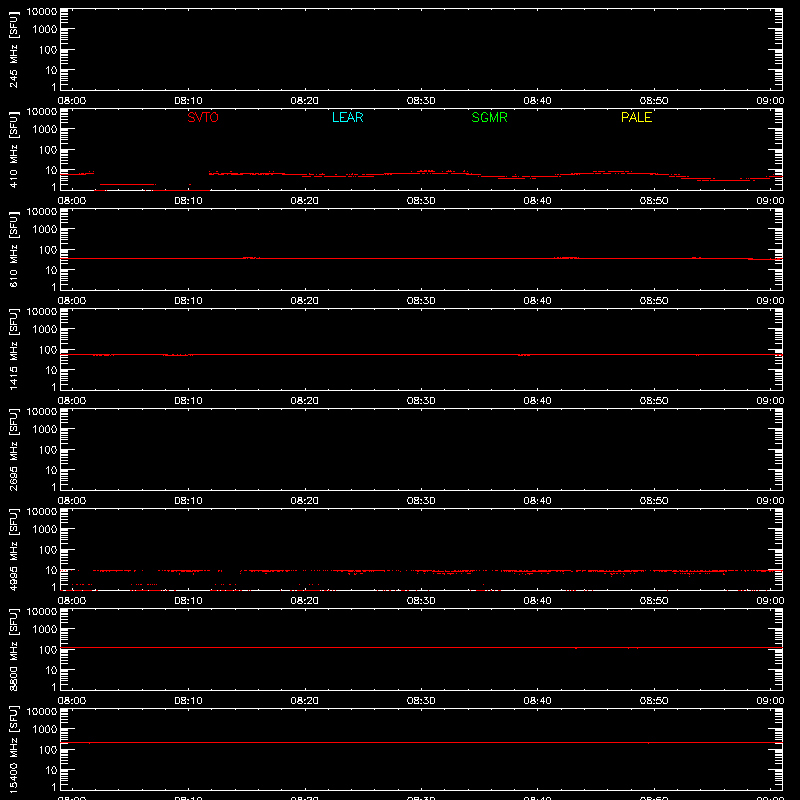Click the yellow PALE station label
Screen dimensions: 800x800
point(636,117)
